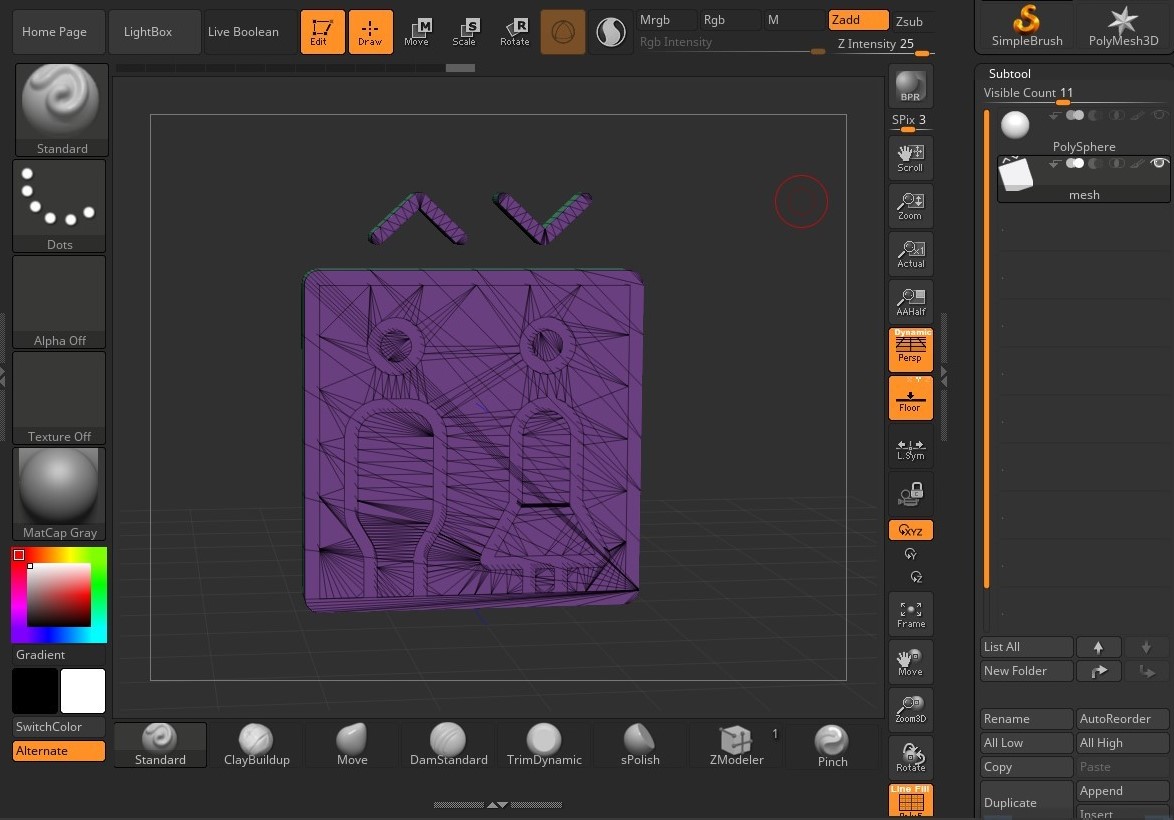The height and width of the screenshot is (820, 1174).
Task: Click the Zoom3D icon
Action: 910,709
